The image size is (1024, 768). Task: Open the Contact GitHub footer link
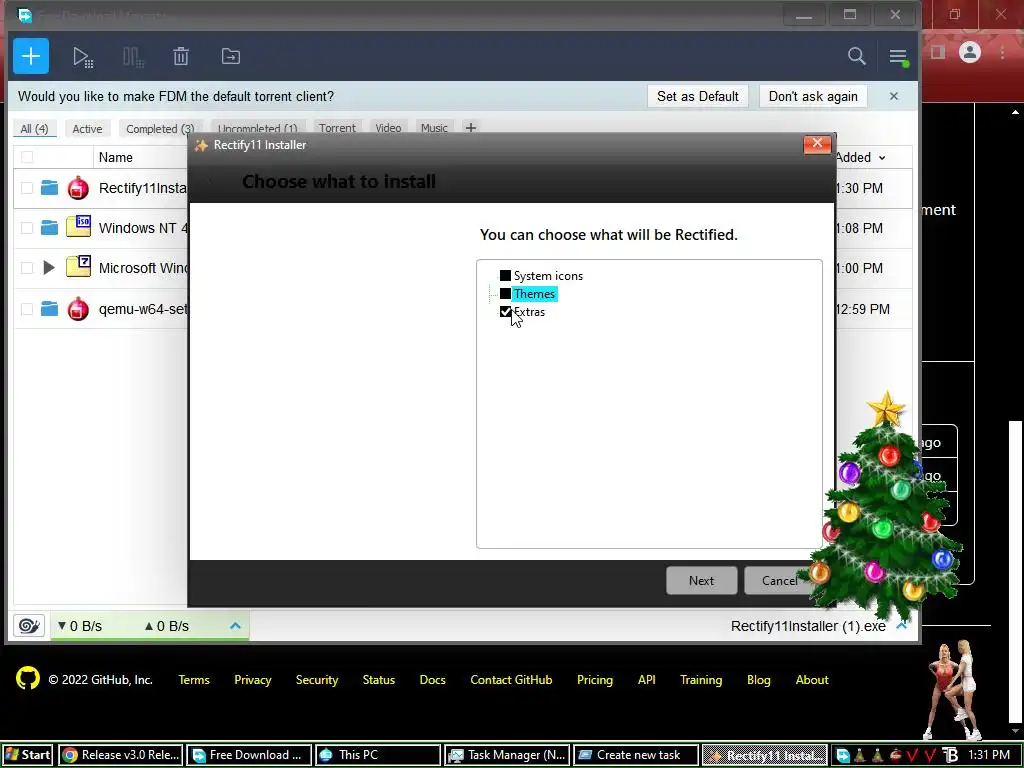tap(511, 680)
